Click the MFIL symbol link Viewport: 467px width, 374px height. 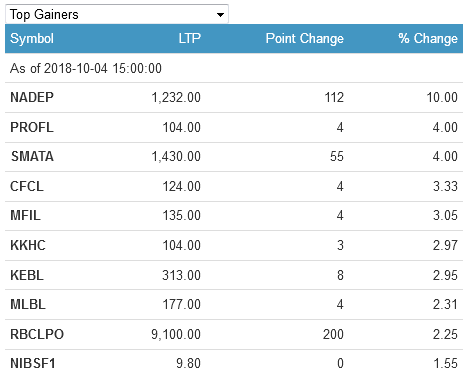(25, 215)
